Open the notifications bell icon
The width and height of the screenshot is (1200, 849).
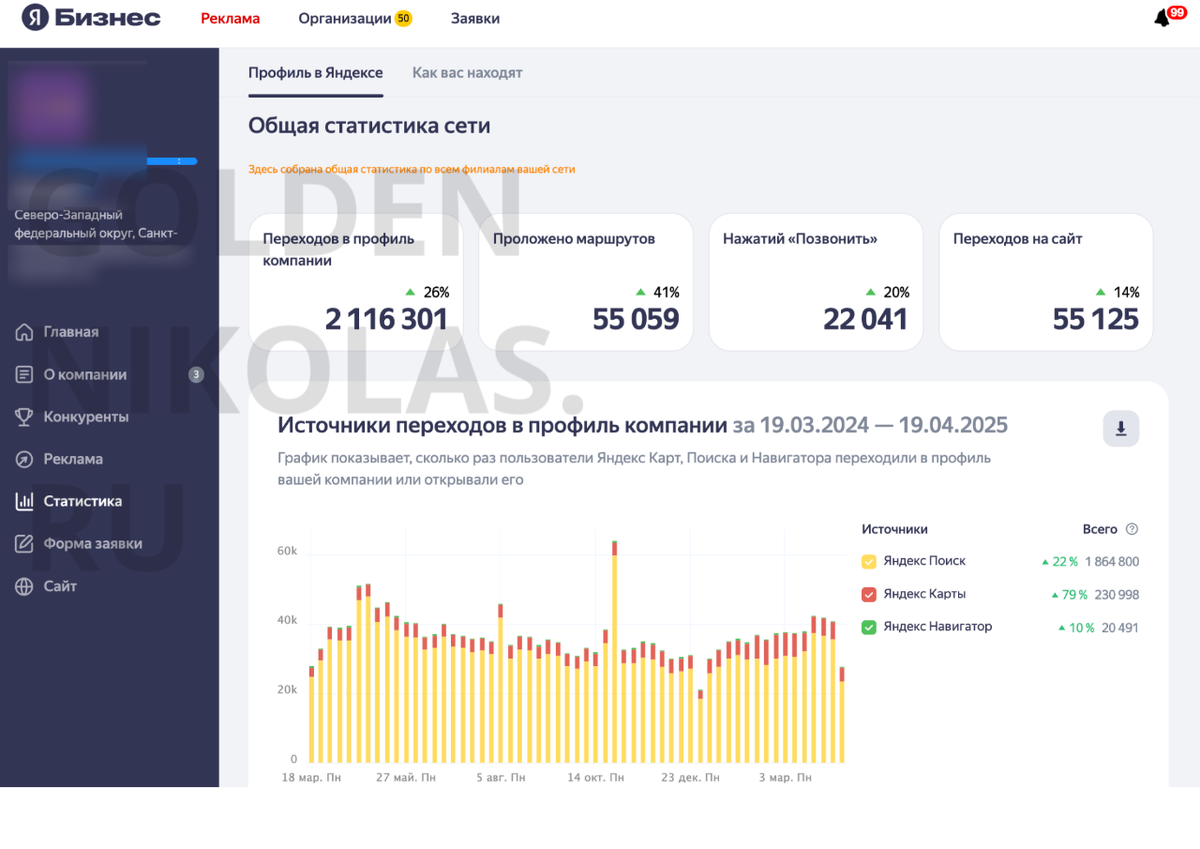click(1162, 19)
